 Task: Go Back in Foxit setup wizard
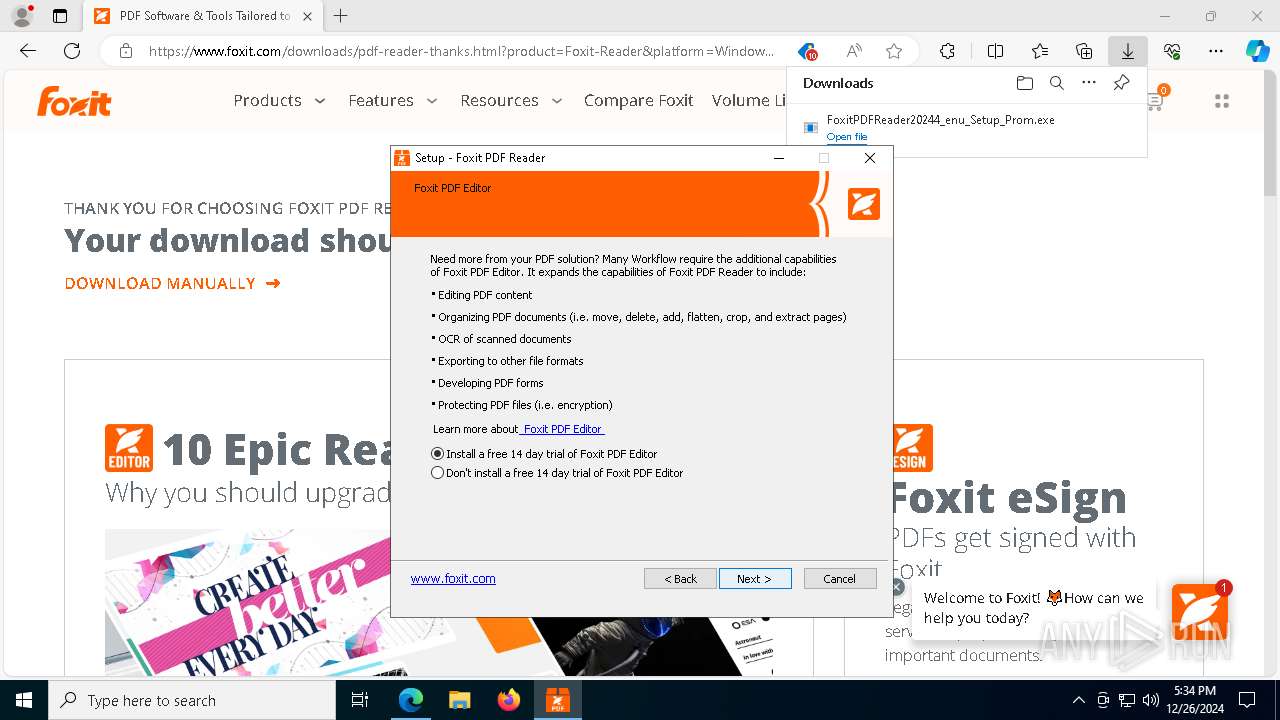pos(680,579)
